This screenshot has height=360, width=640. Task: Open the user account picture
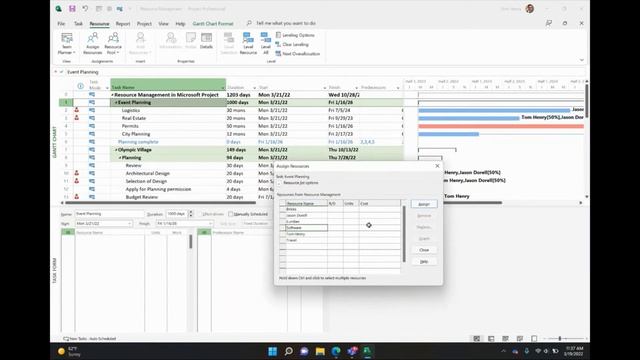point(530,9)
